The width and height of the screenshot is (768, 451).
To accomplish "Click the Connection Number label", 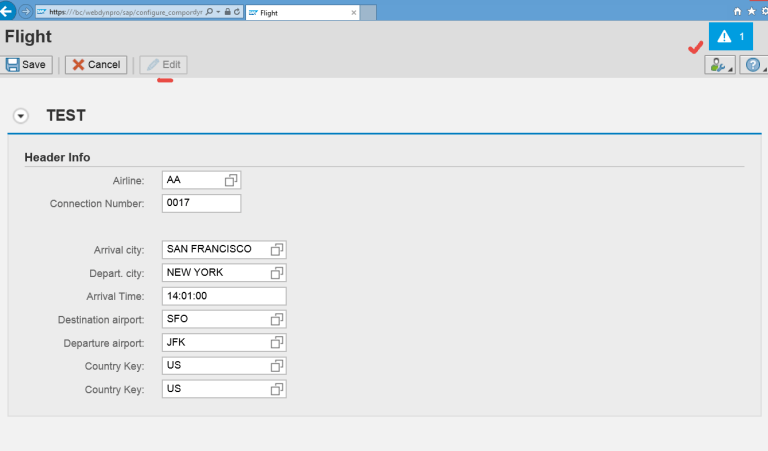I will click(x=97, y=204).
